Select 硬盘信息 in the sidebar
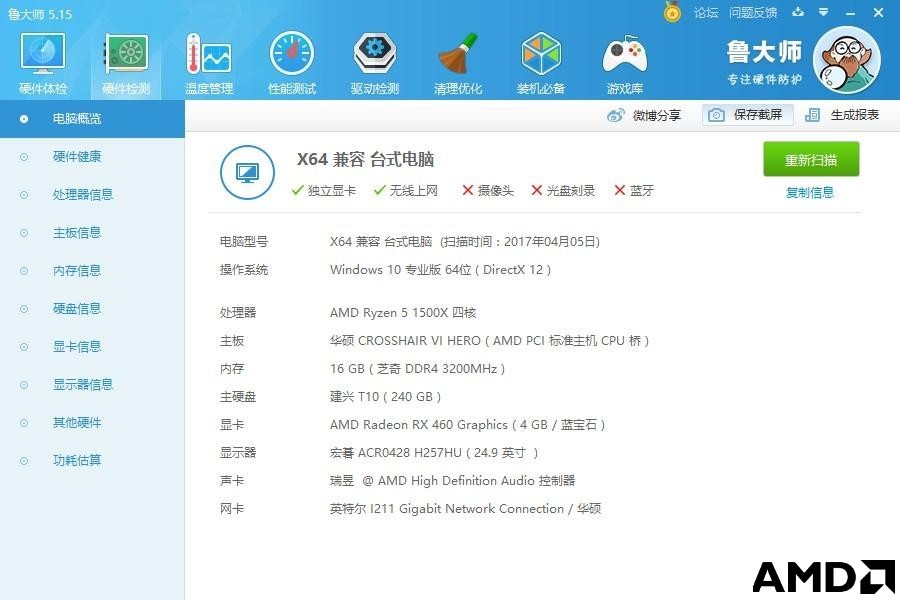The image size is (900, 600). click(x=92, y=308)
